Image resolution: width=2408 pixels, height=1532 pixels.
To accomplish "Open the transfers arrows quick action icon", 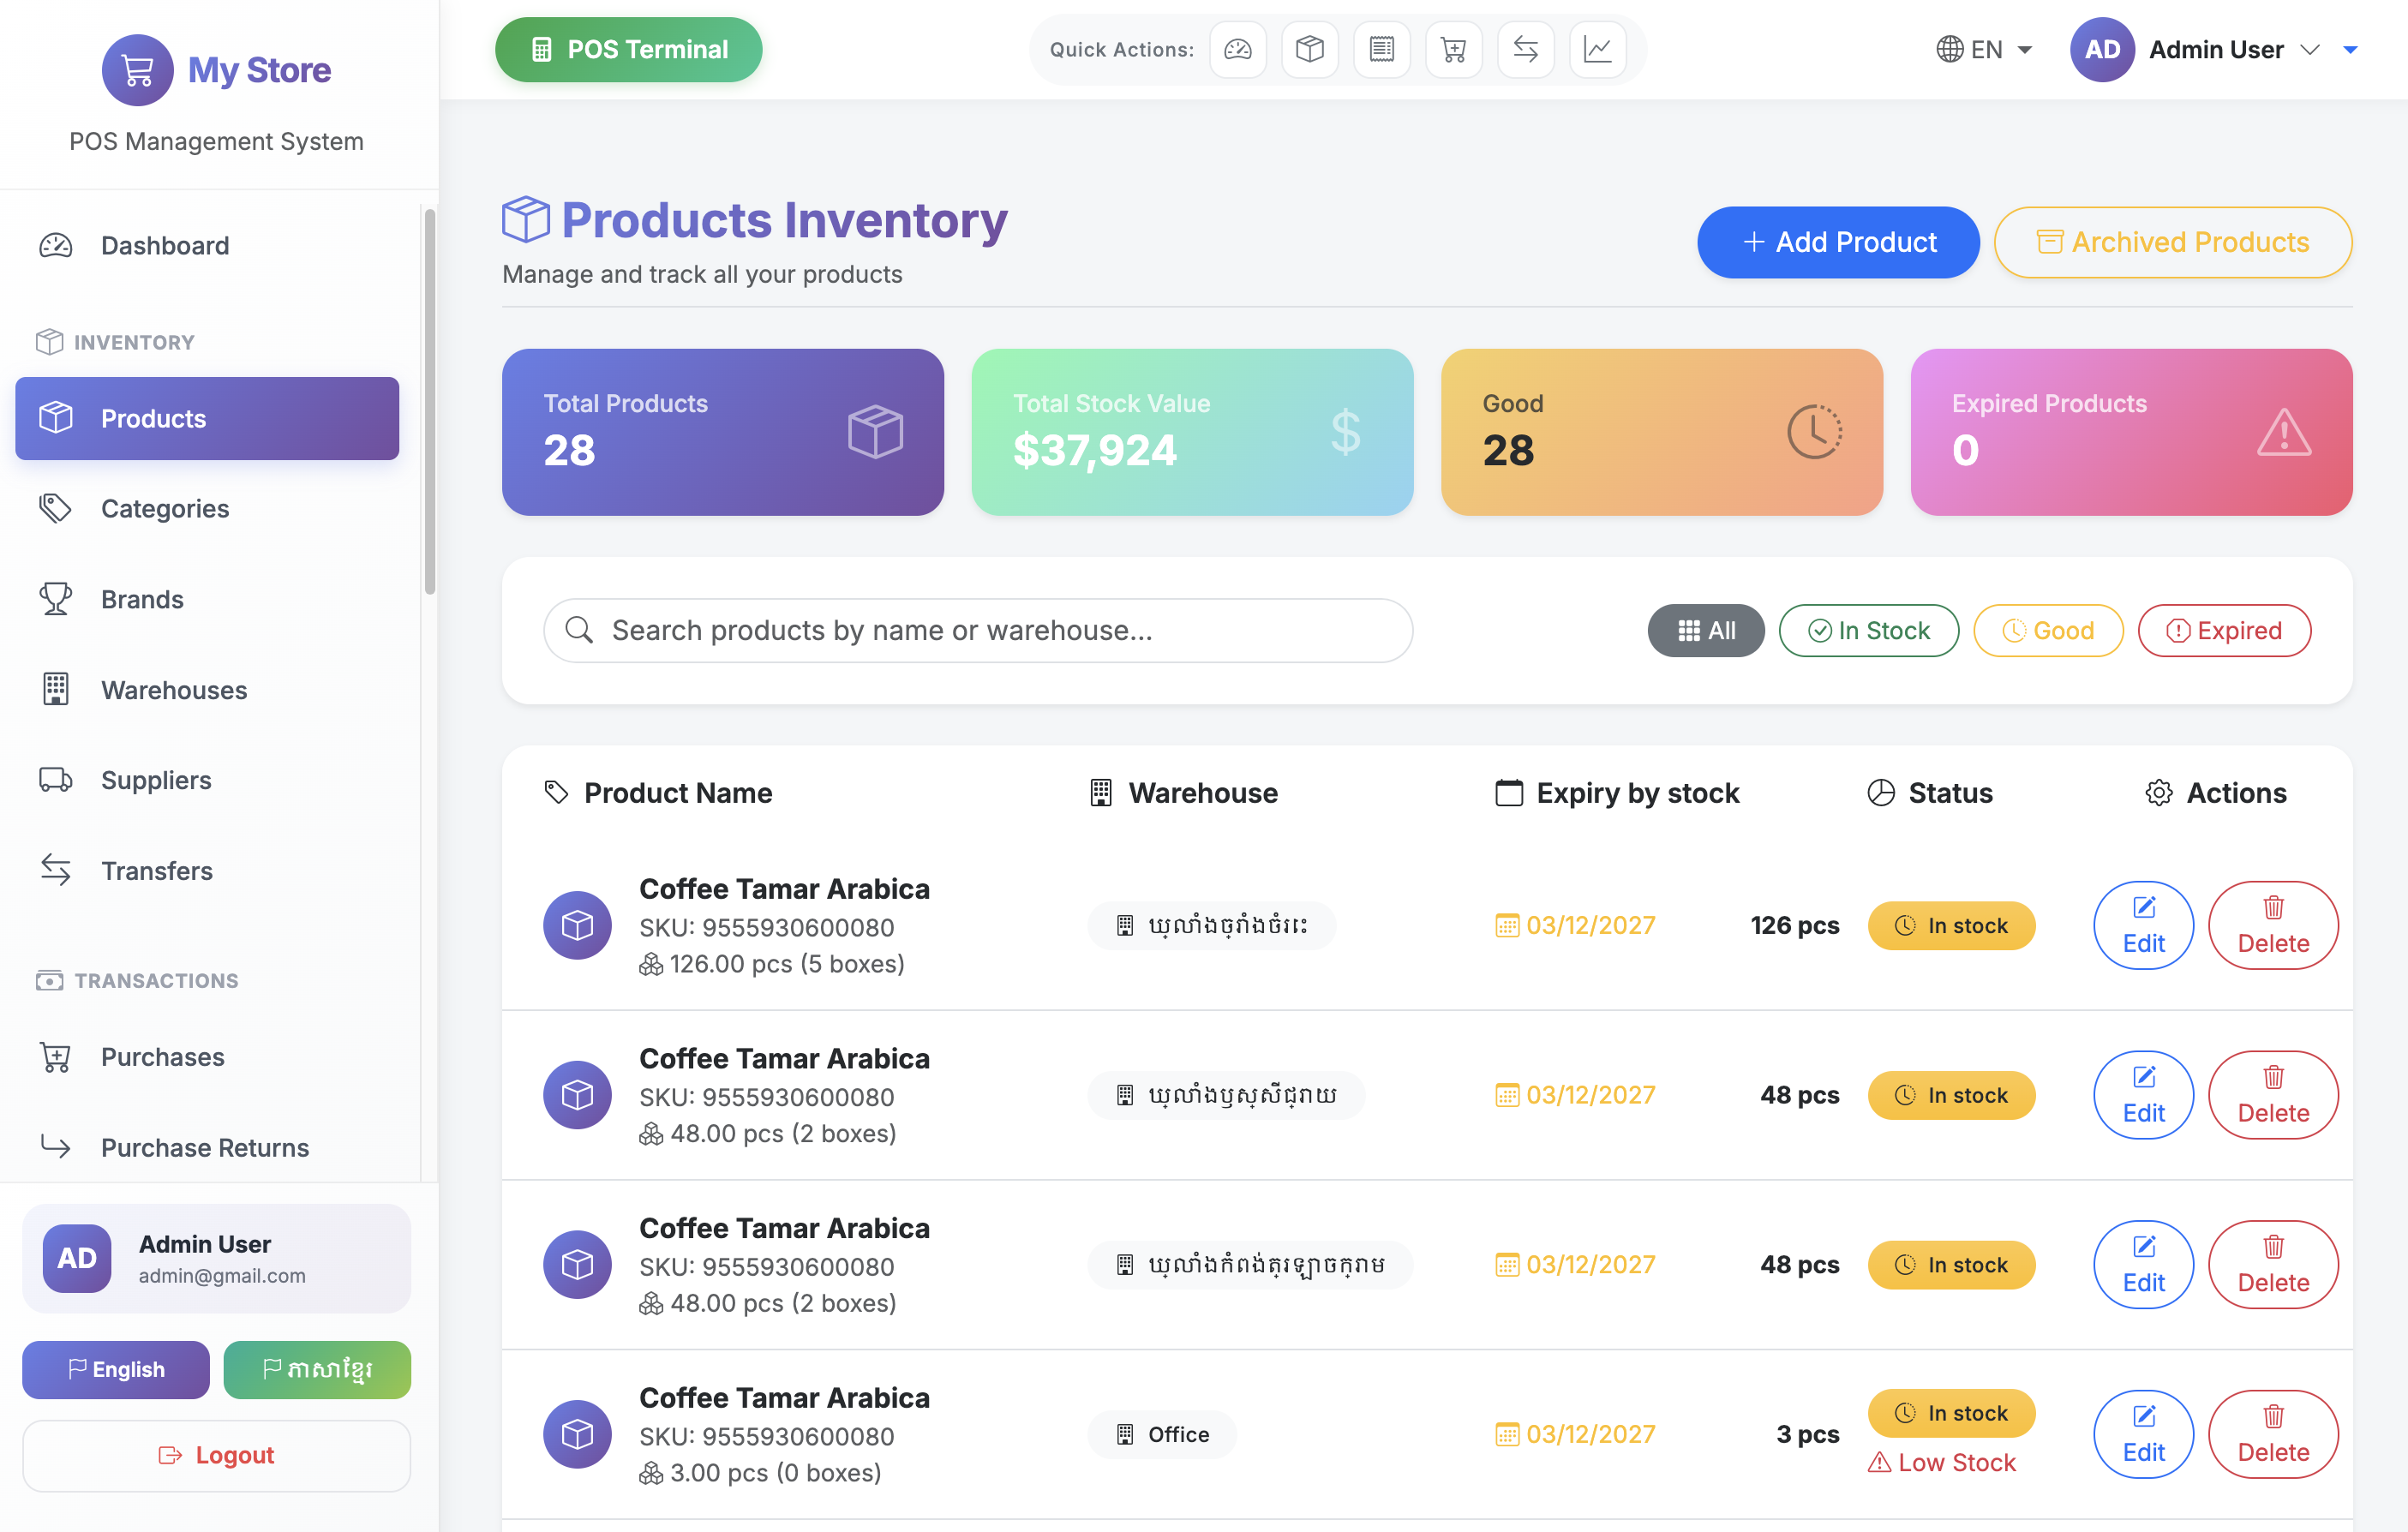I will (x=1526, y=49).
